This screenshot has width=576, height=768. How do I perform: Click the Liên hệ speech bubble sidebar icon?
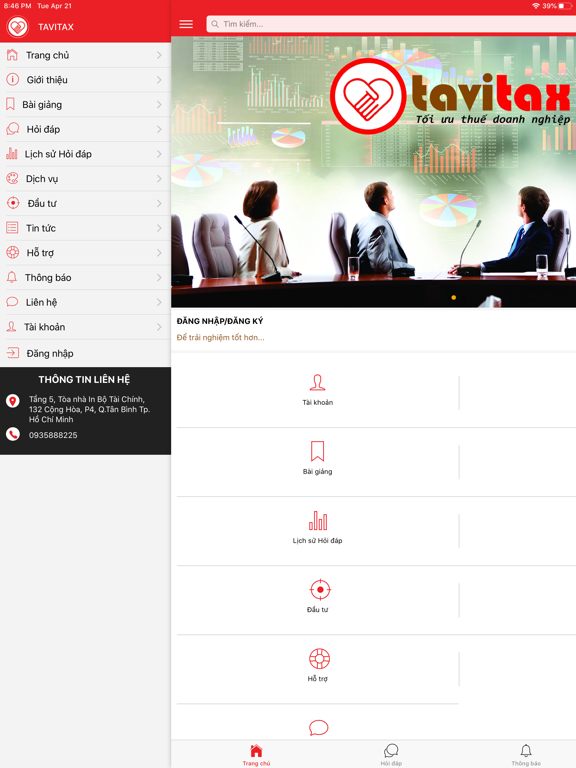coord(12,302)
